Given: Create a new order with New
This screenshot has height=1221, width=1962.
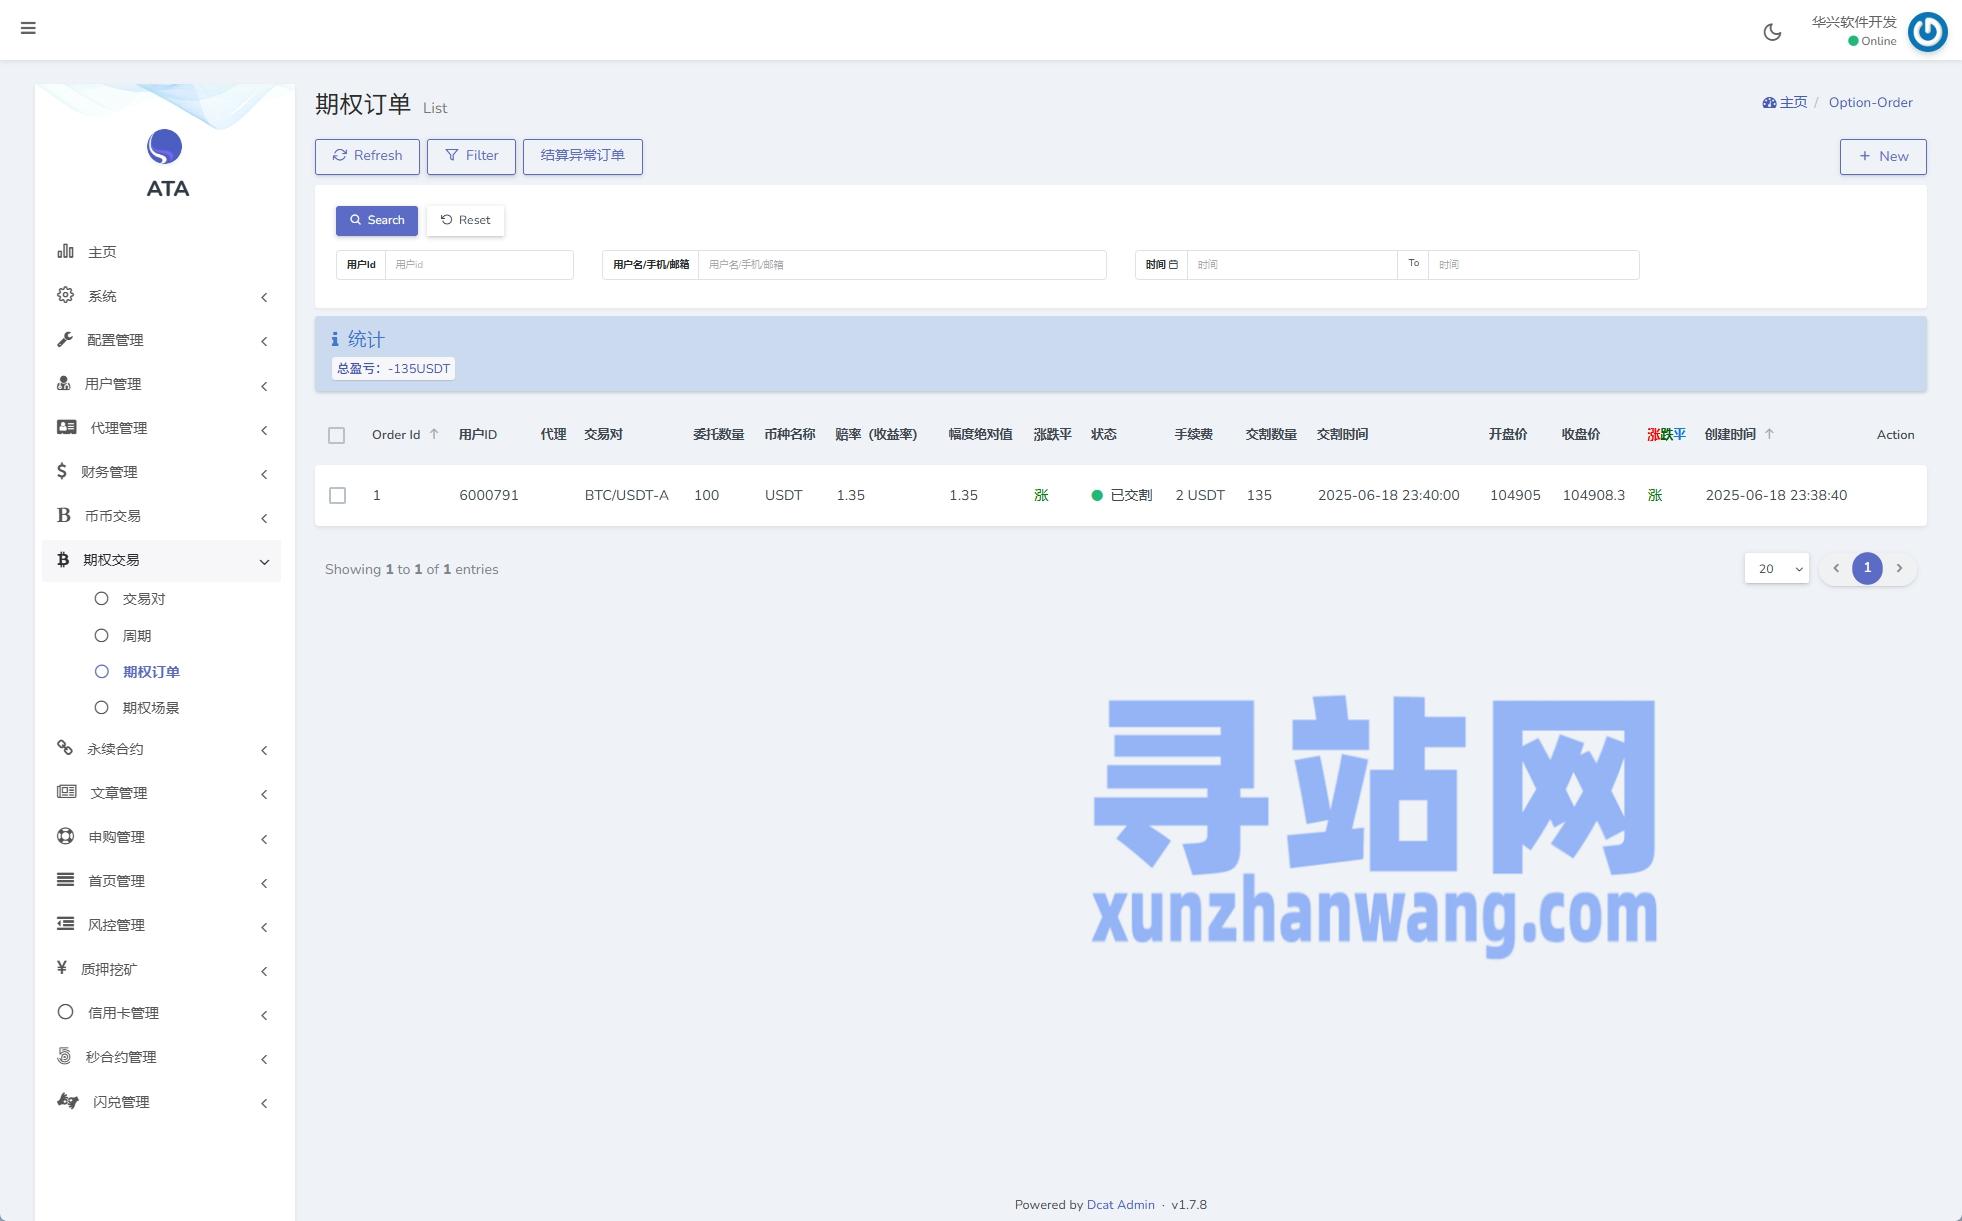Looking at the screenshot, I should click(x=1883, y=157).
